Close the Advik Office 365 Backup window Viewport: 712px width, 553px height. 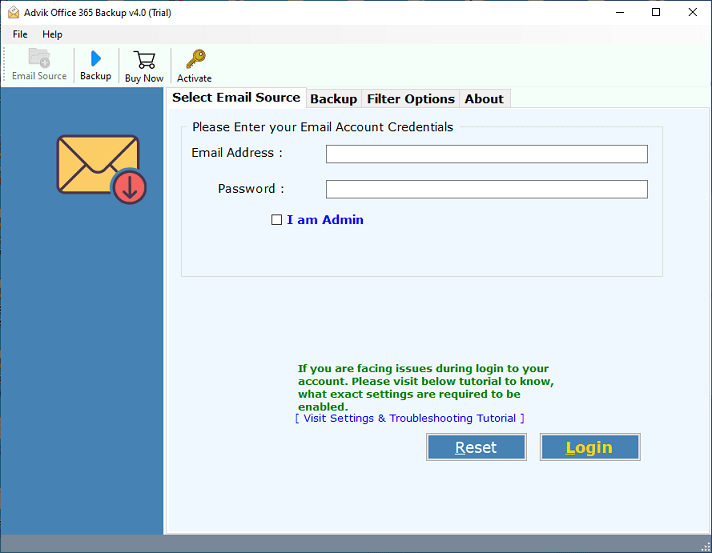tap(692, 12)
